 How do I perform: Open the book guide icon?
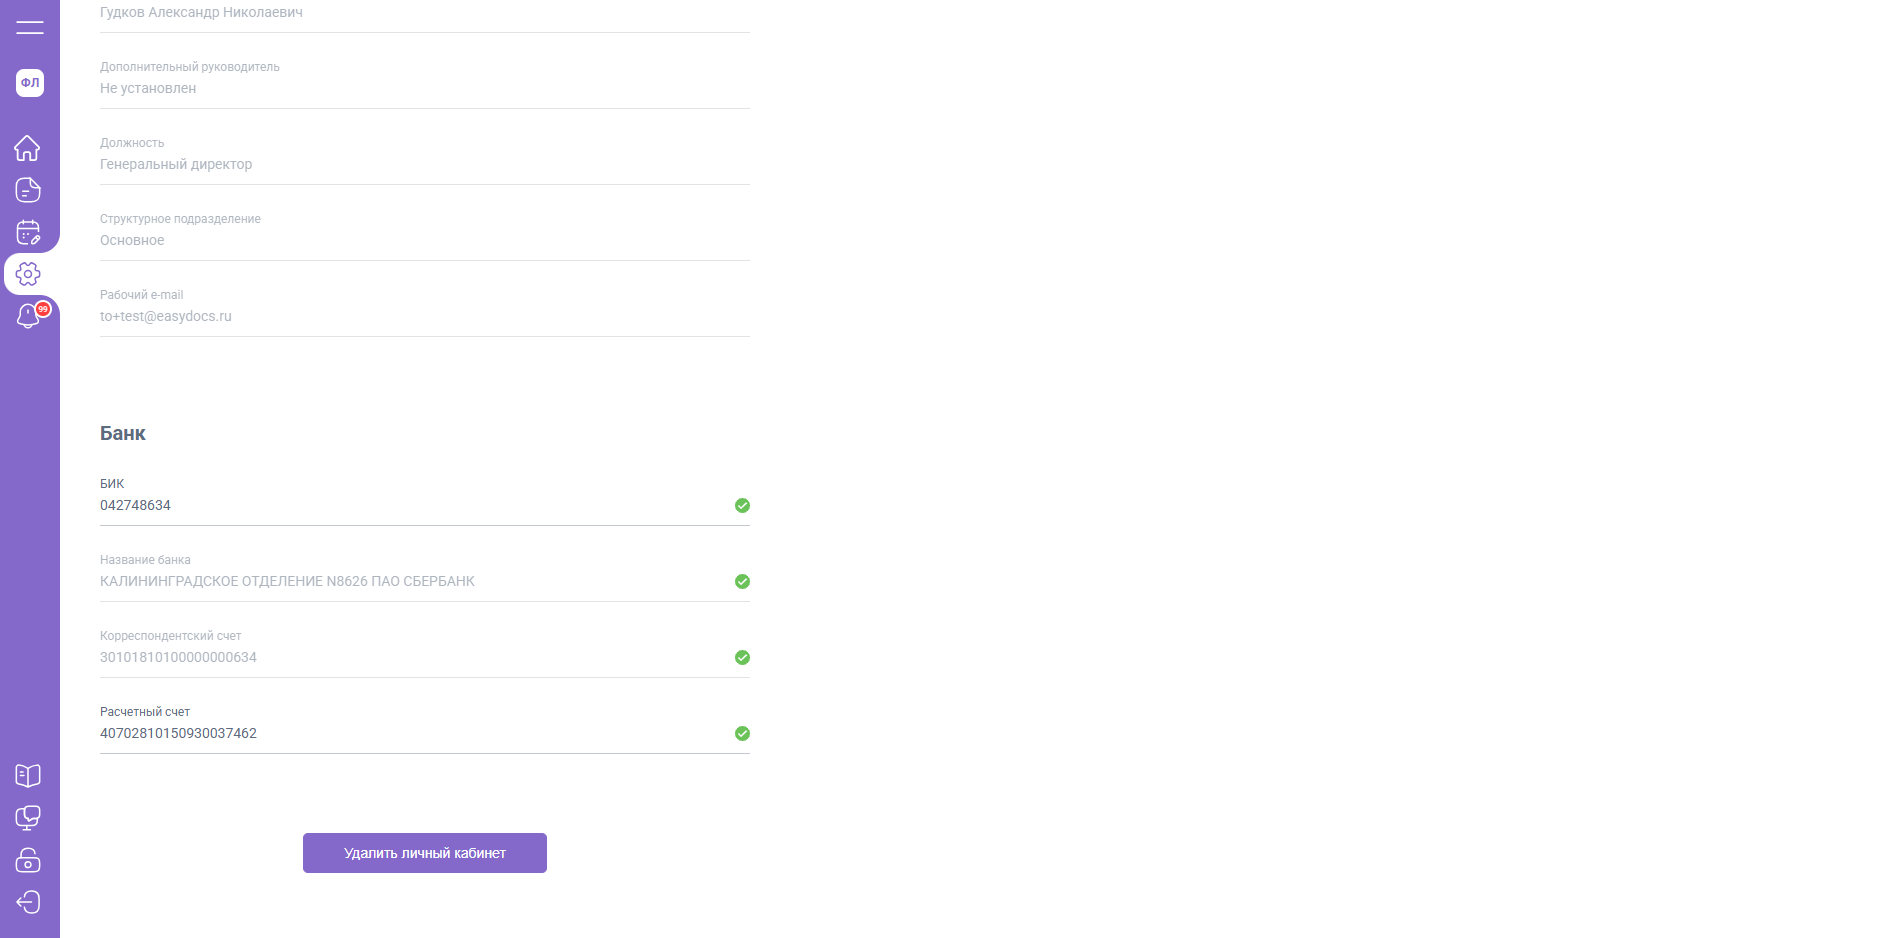(x=28, y=776)
